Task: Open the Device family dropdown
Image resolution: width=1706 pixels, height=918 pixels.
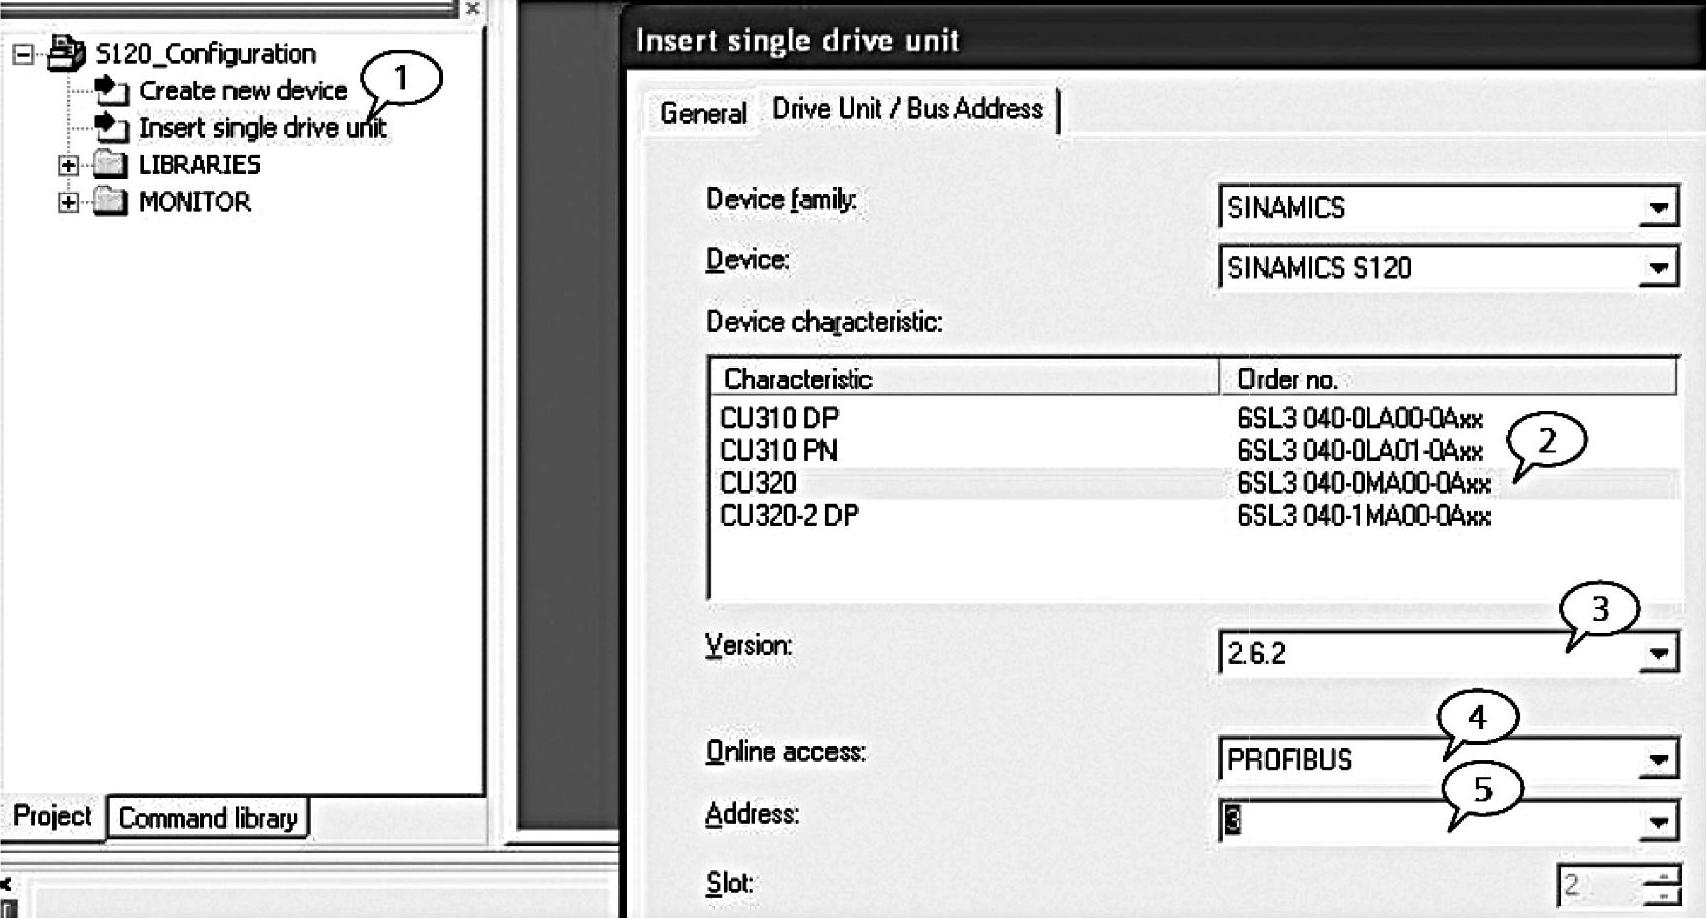Action: click(x=1659, y=208)
